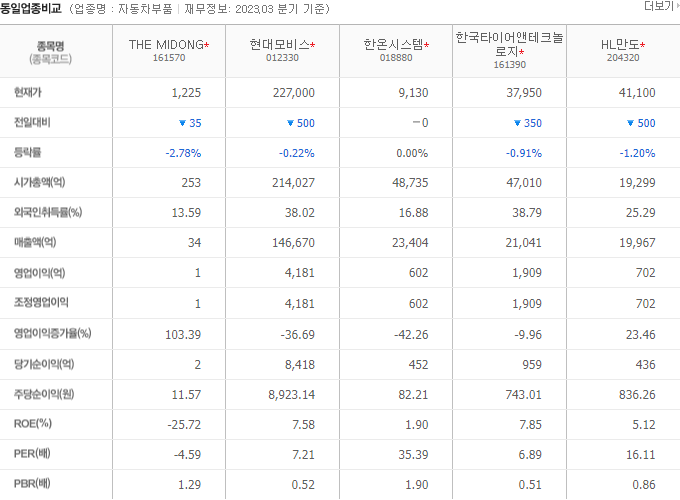Select HL만도 current price 41,100

637,93
